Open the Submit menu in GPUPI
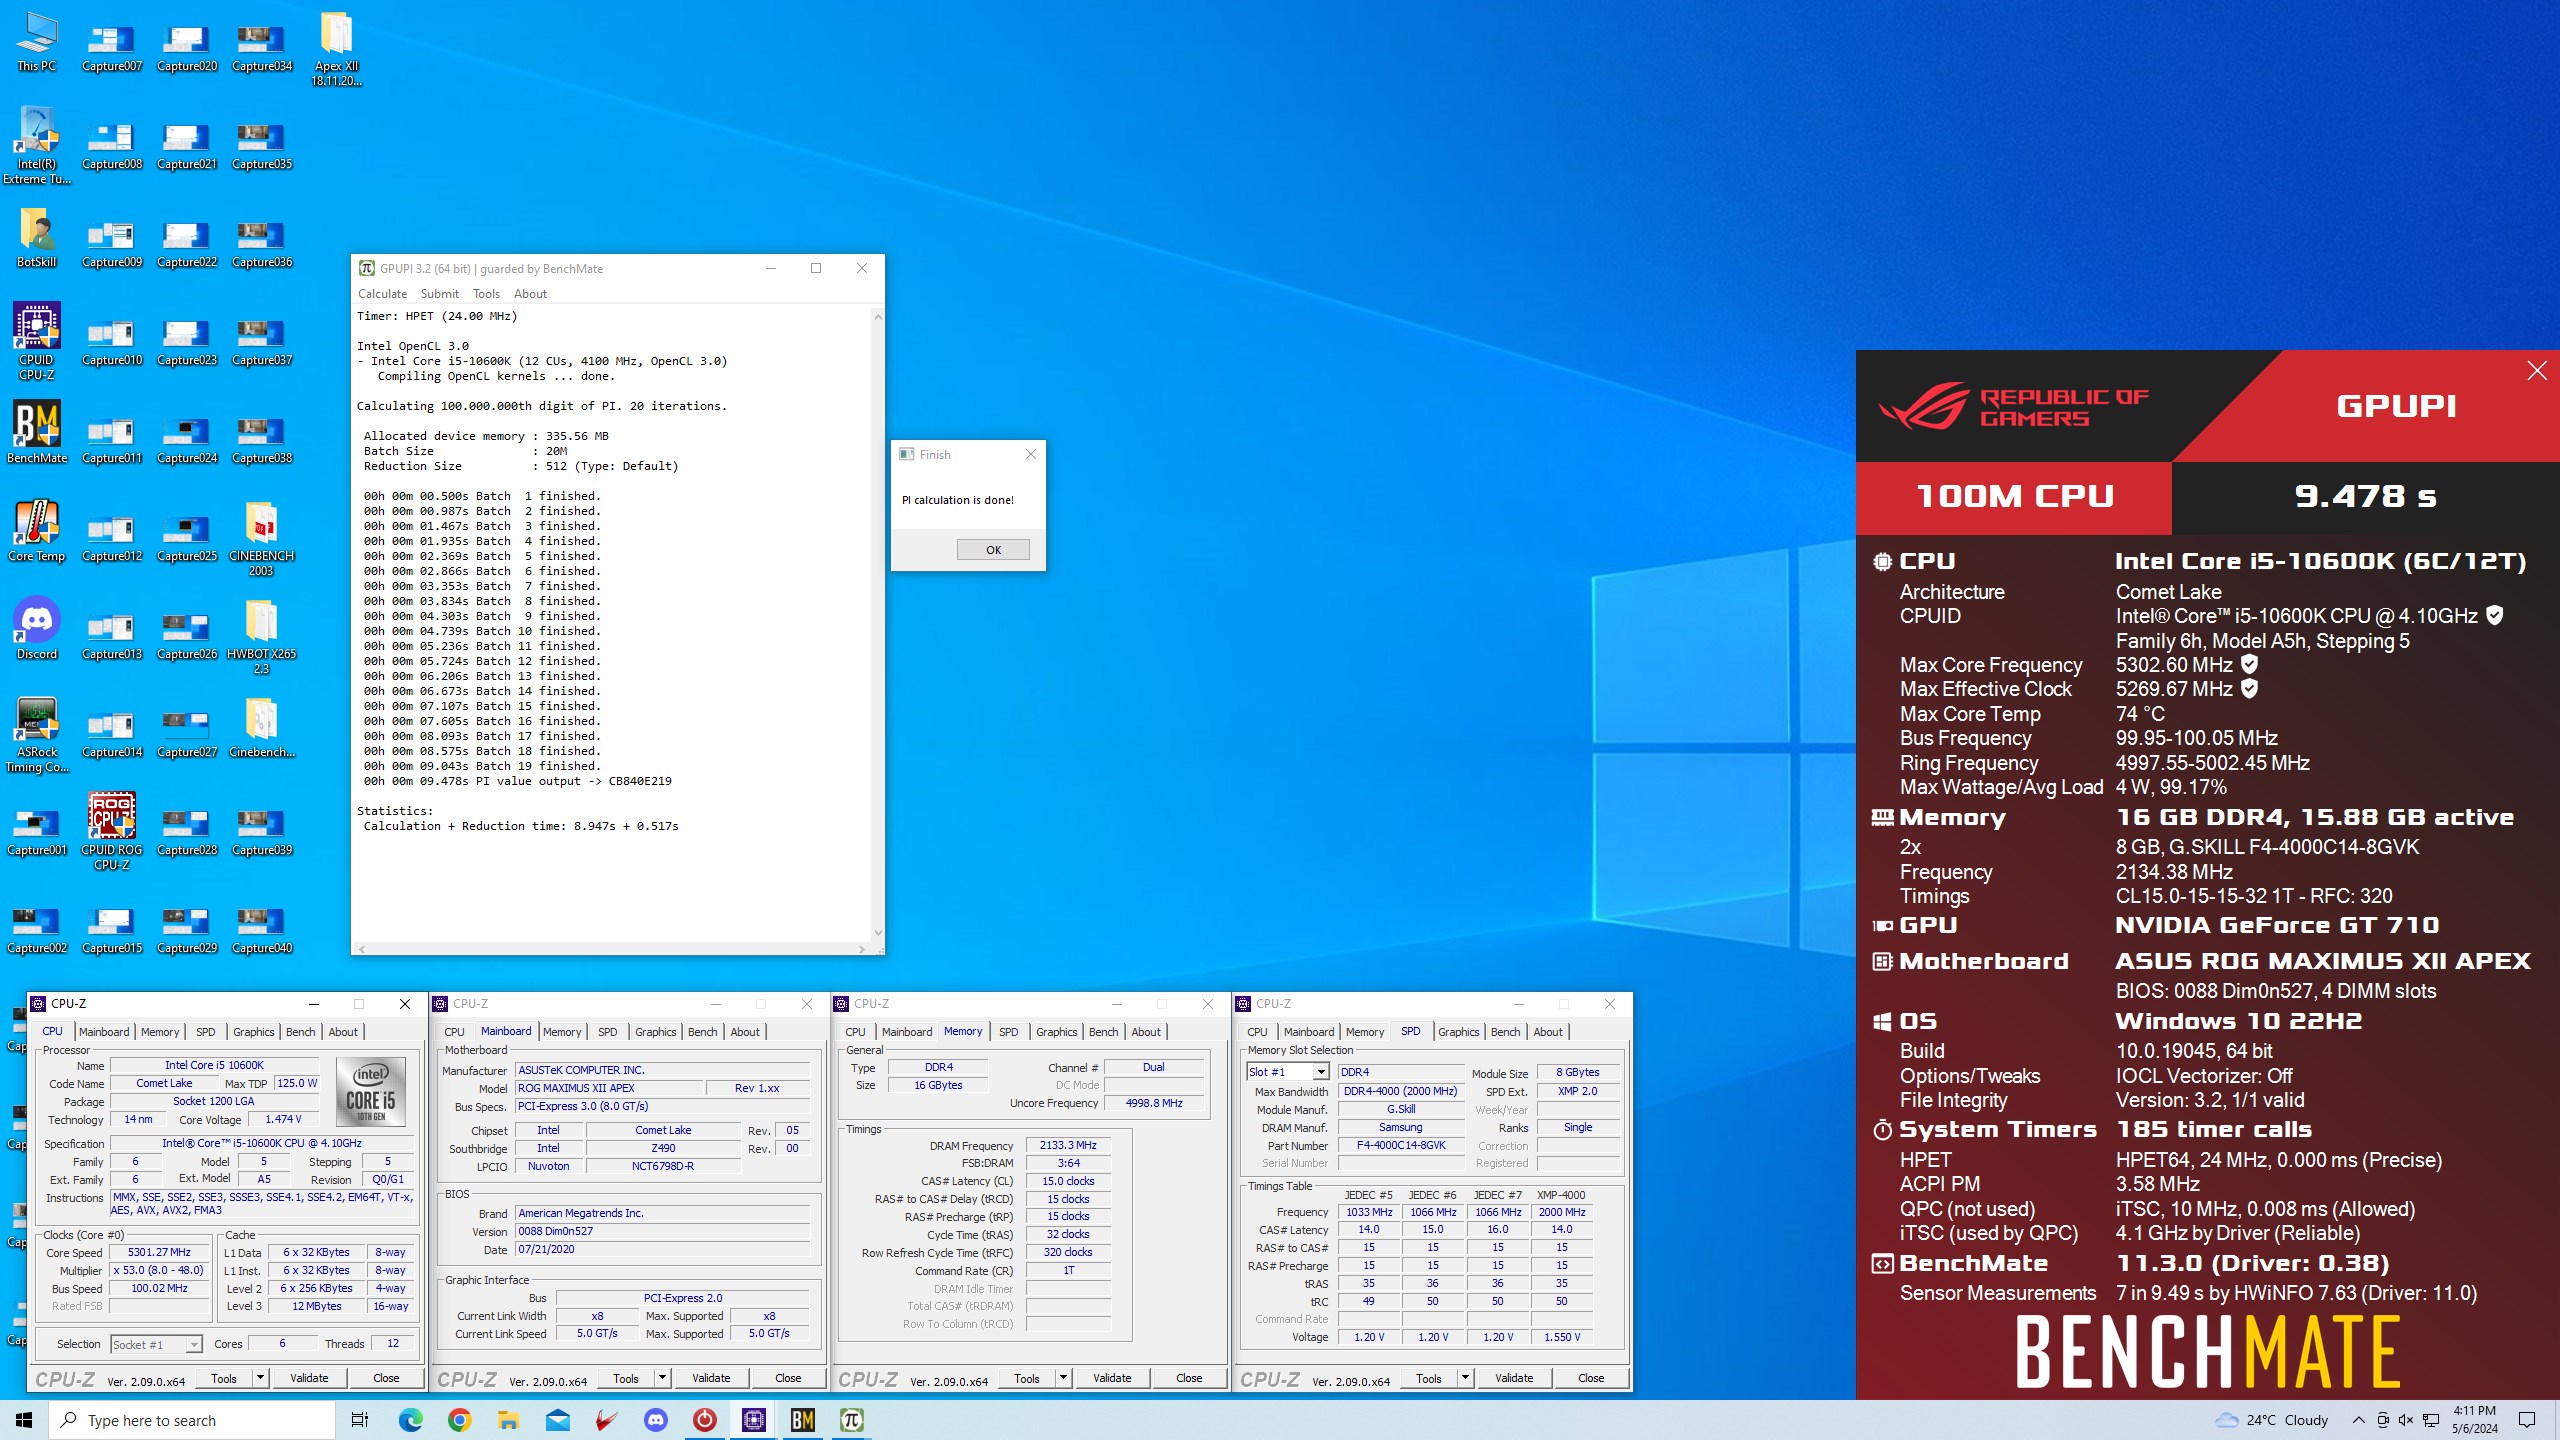Viewport: 2560px width, 1440px height. (440, 294)
